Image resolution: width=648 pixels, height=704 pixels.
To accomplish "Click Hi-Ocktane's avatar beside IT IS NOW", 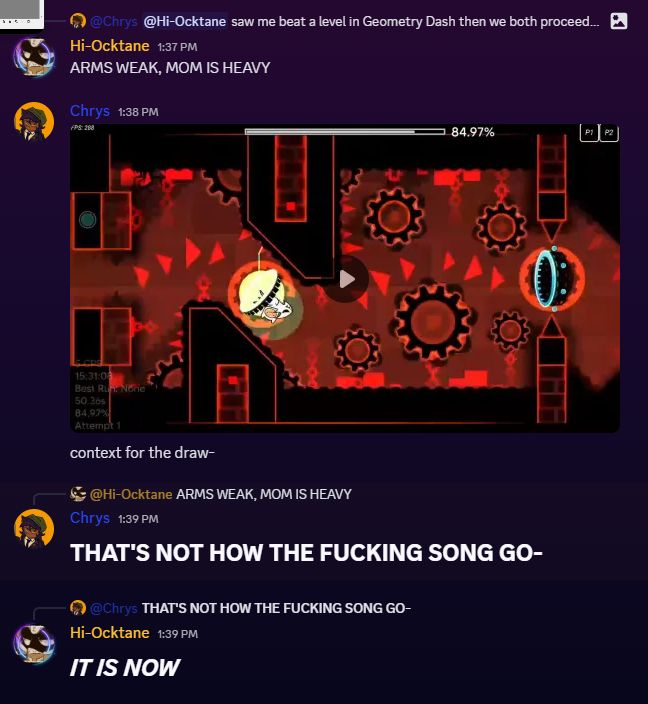I will (x=34, y=644).
